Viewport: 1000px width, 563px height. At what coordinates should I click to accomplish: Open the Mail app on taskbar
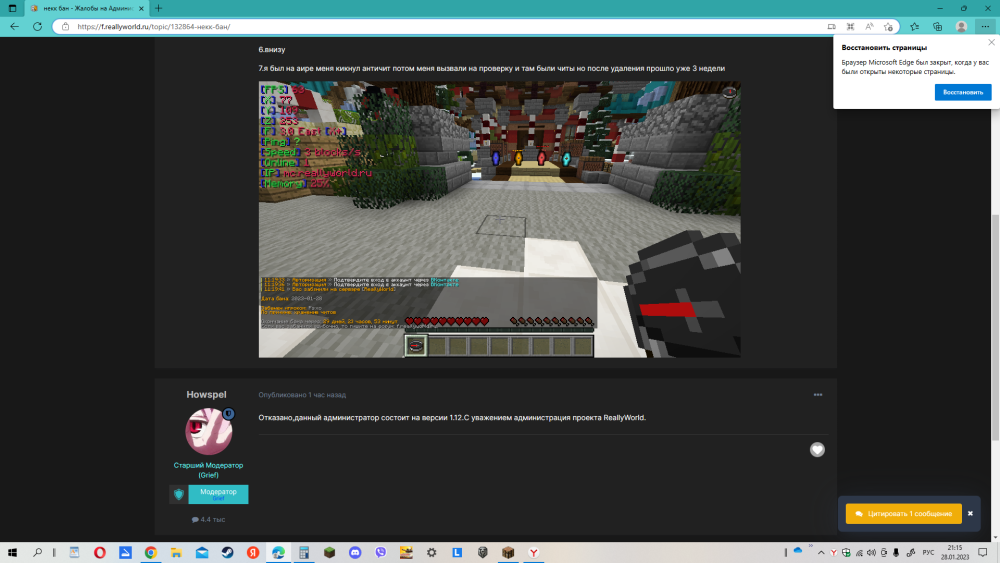[202, 553]
